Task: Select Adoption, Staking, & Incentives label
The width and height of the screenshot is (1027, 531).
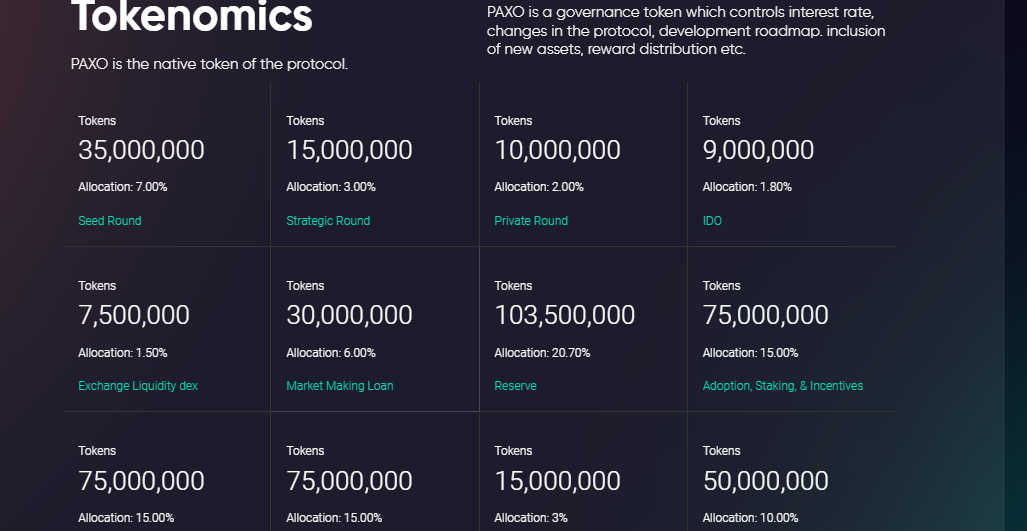Action: coord(783,386)
